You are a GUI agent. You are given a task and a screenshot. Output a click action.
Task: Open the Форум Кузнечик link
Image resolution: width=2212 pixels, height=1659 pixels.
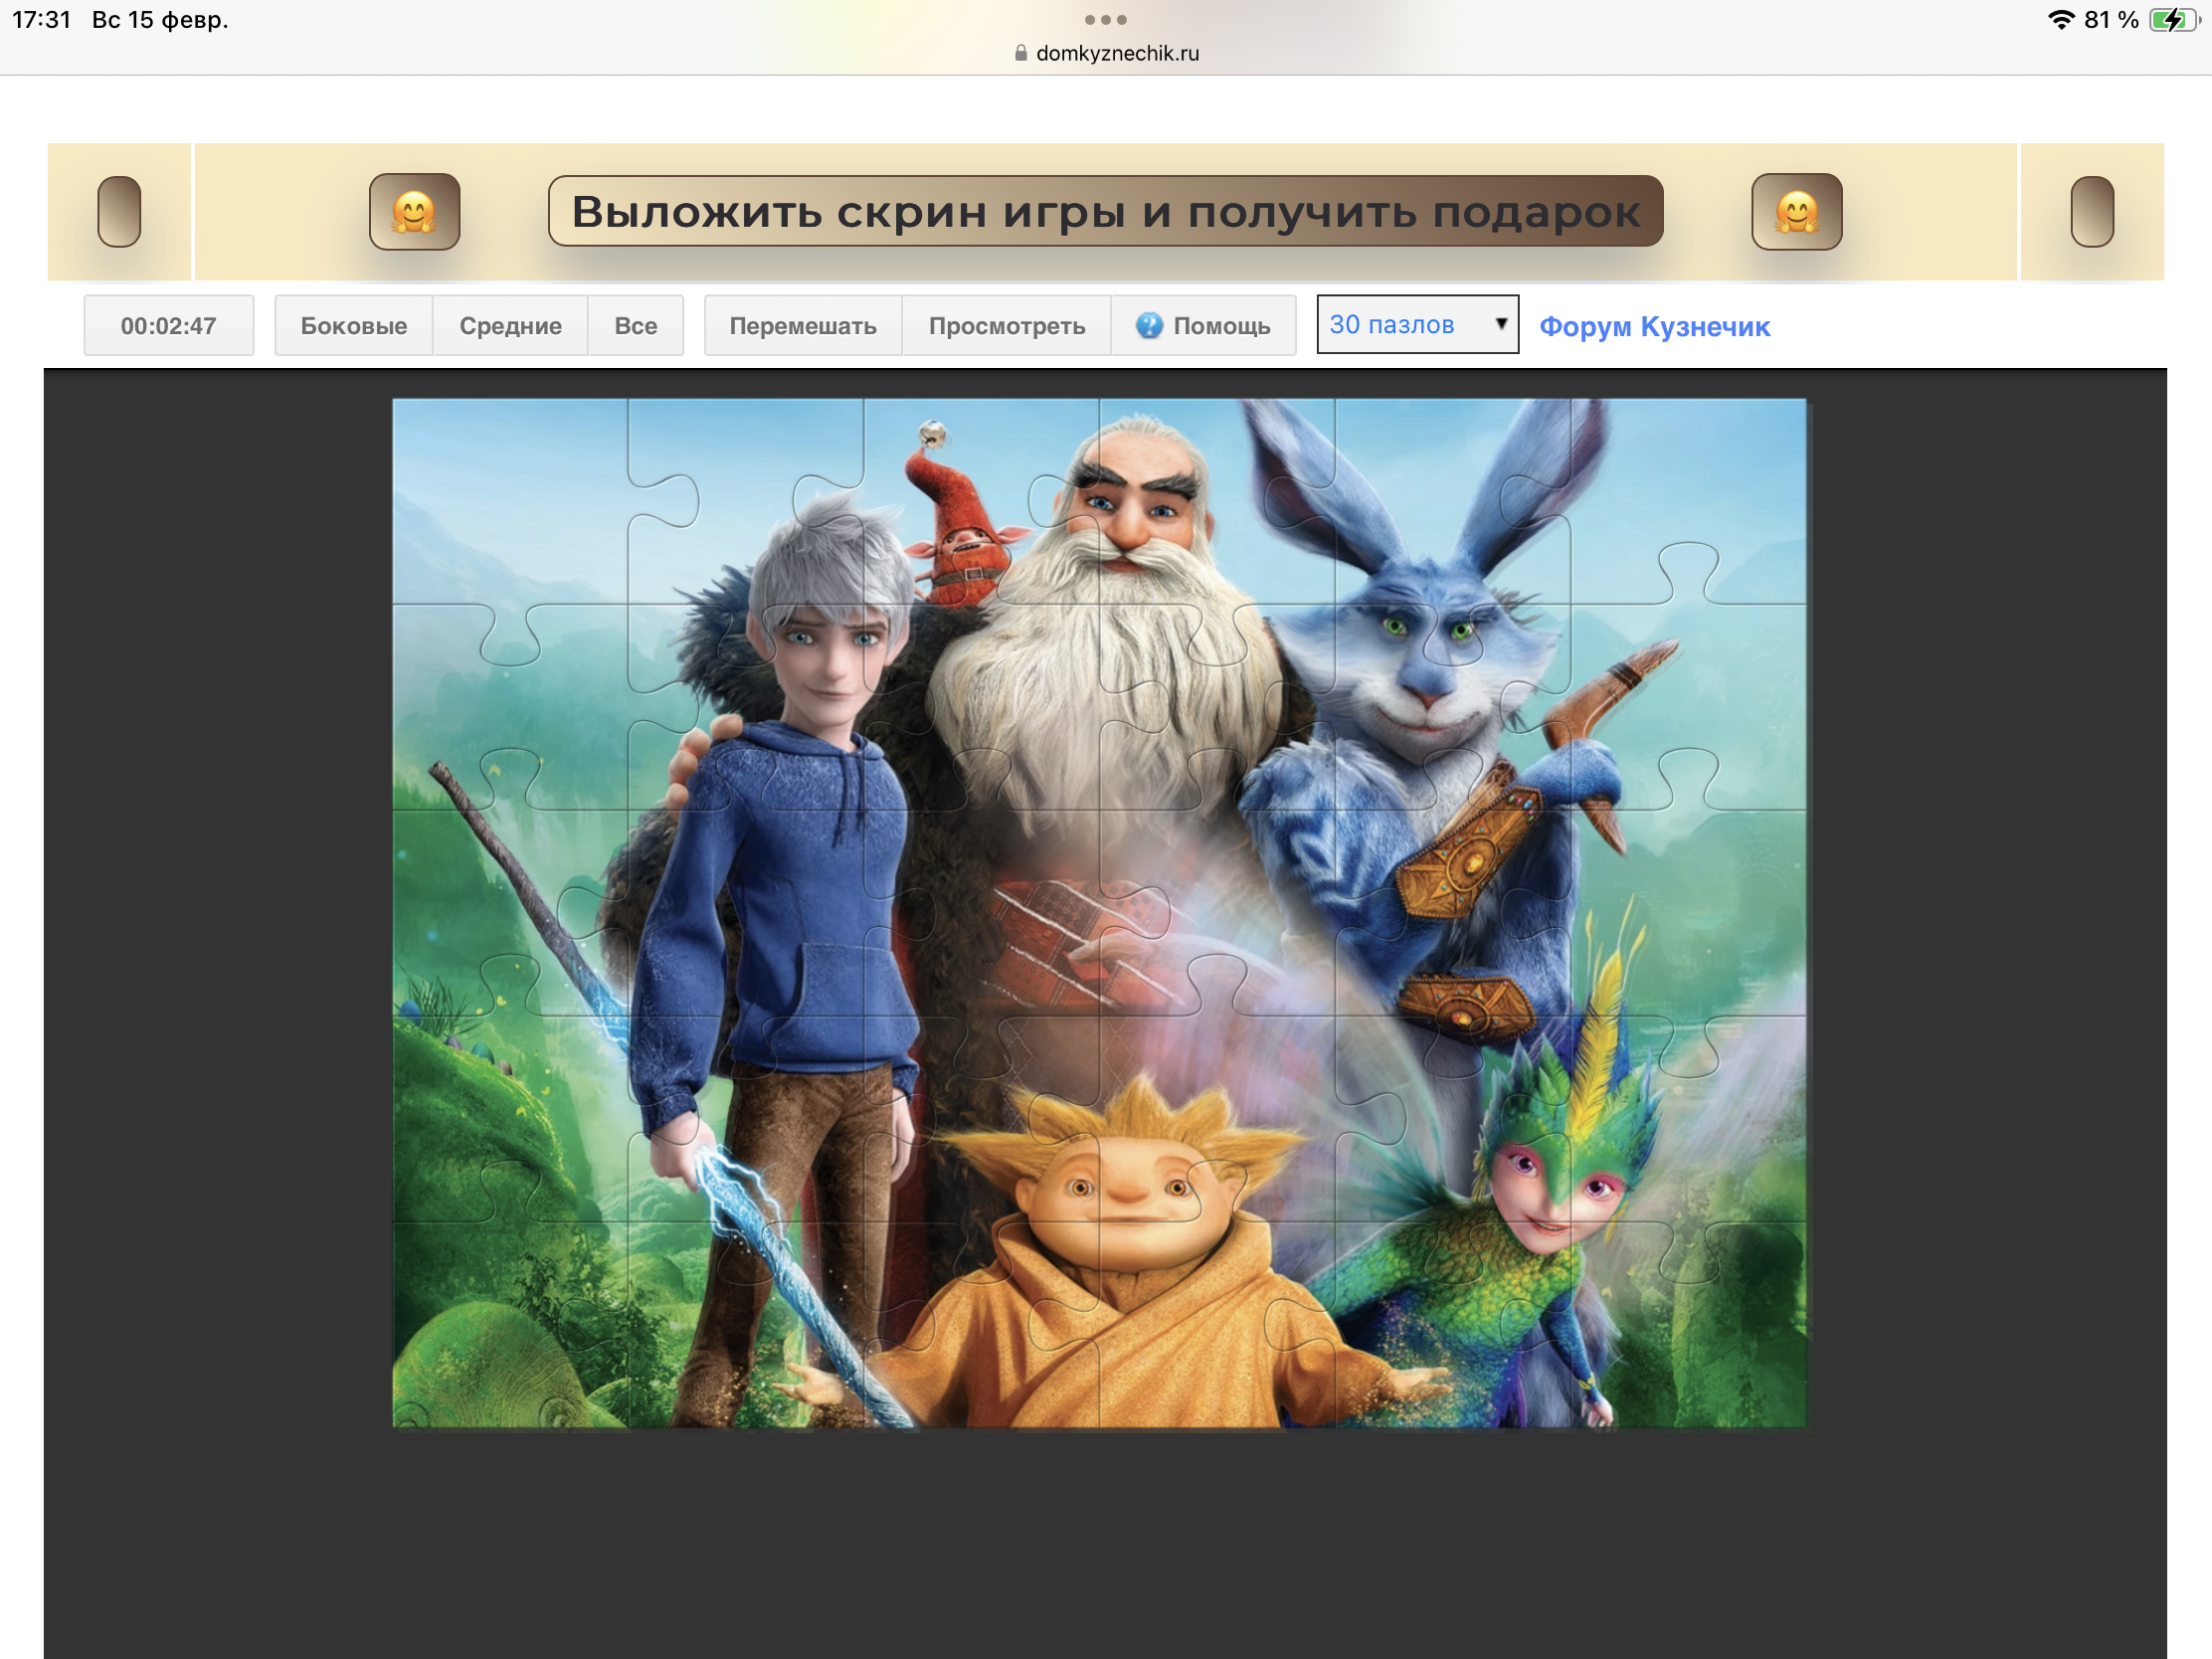[x=1654, y=326]
